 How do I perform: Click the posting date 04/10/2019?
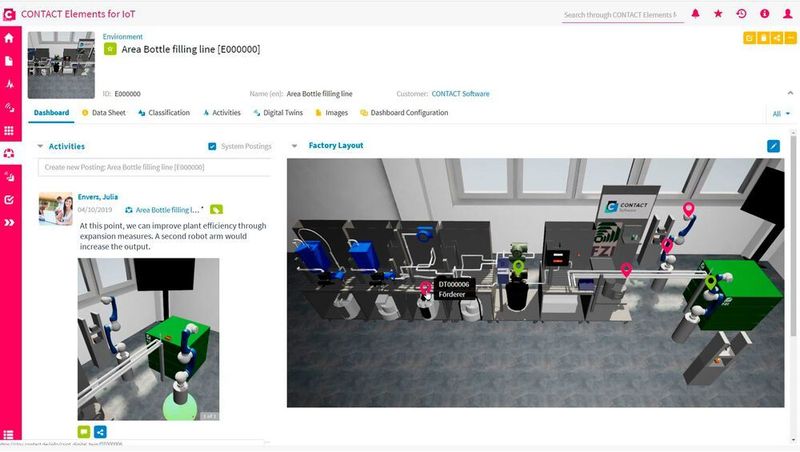(95, 210)
